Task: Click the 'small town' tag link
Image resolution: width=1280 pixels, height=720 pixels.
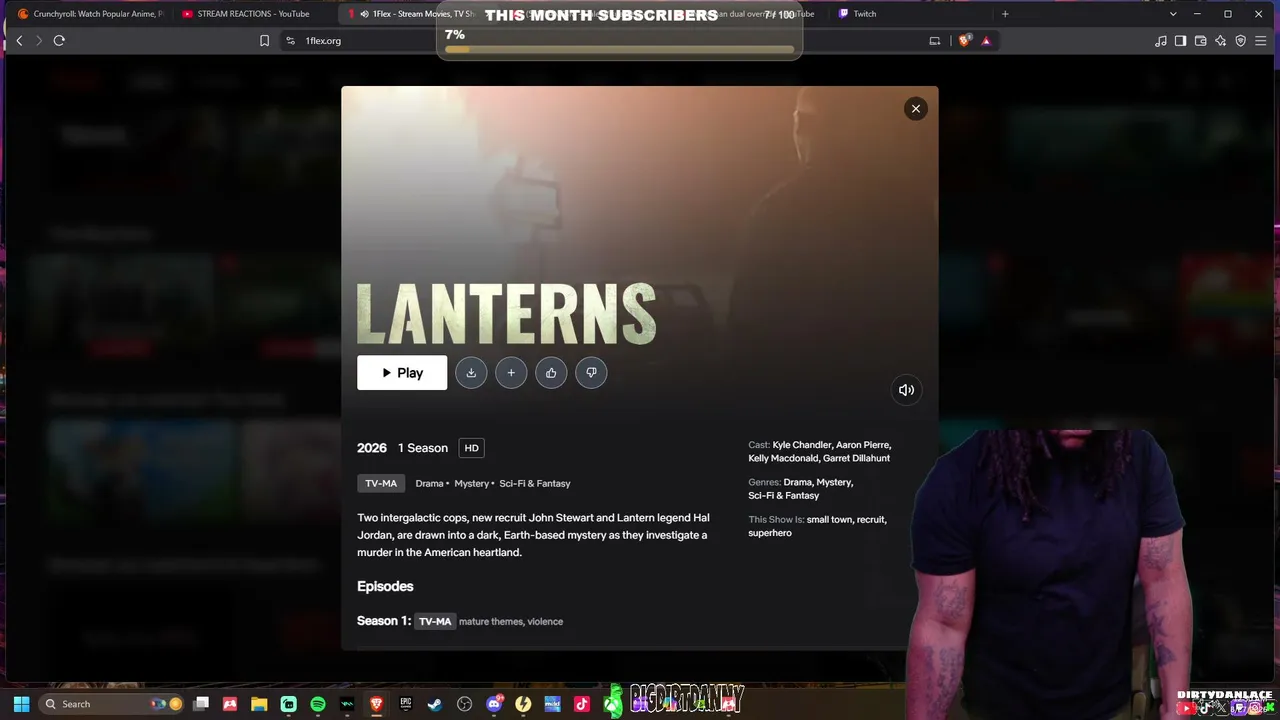Action: [x=830, y=520]
